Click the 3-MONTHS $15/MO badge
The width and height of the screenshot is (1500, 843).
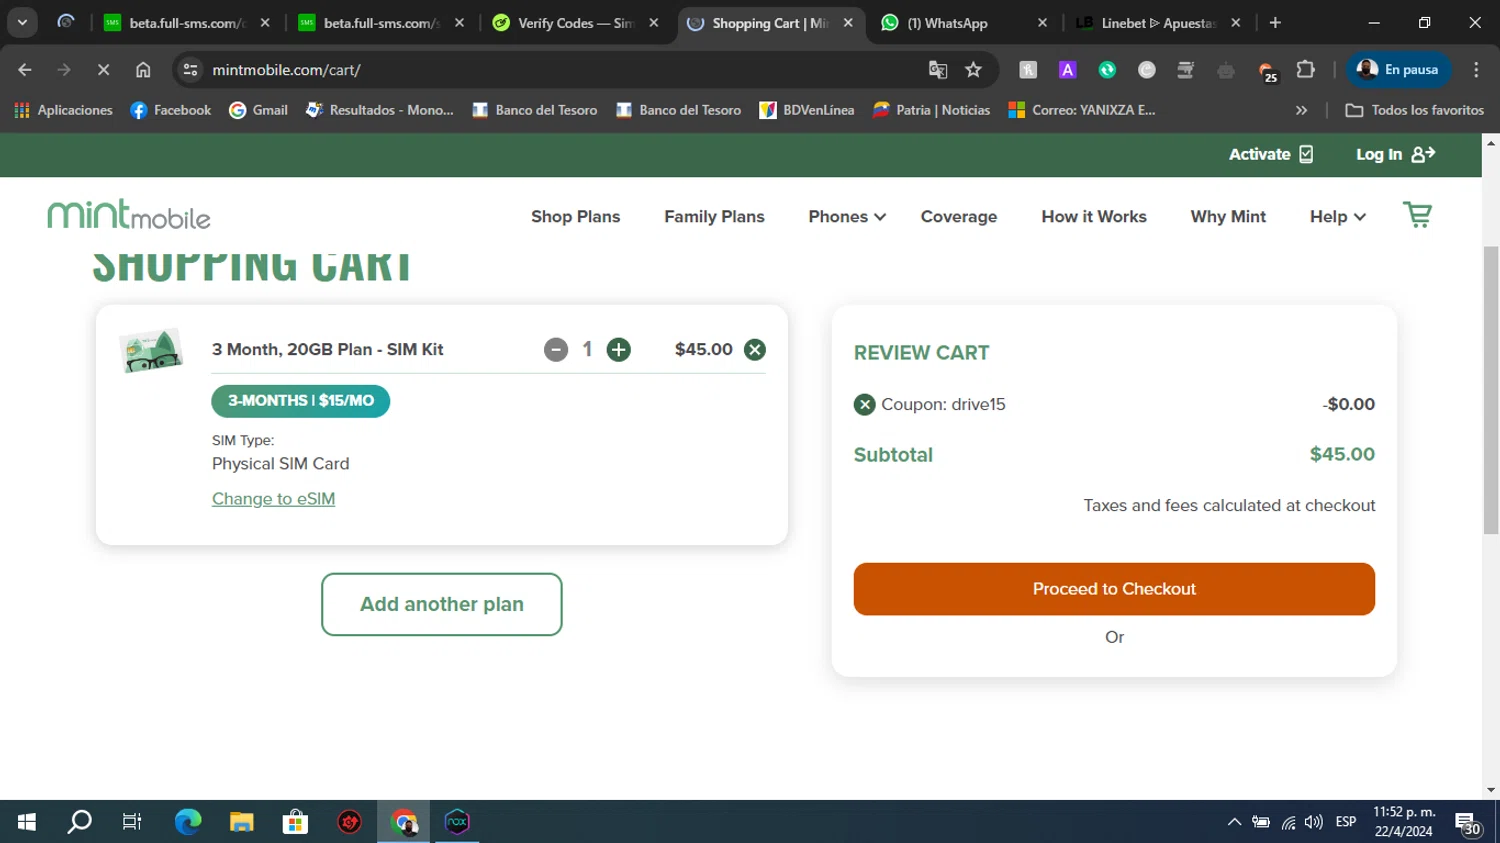(x=300, y=401)
